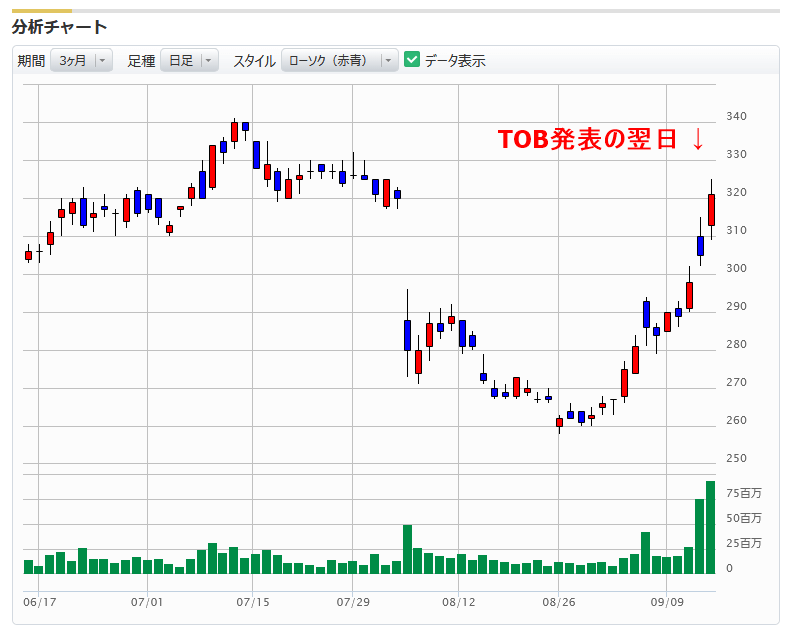This screenshot has width=789, height=634.
Task: Click the 290 price axis label
Action: 736,306
